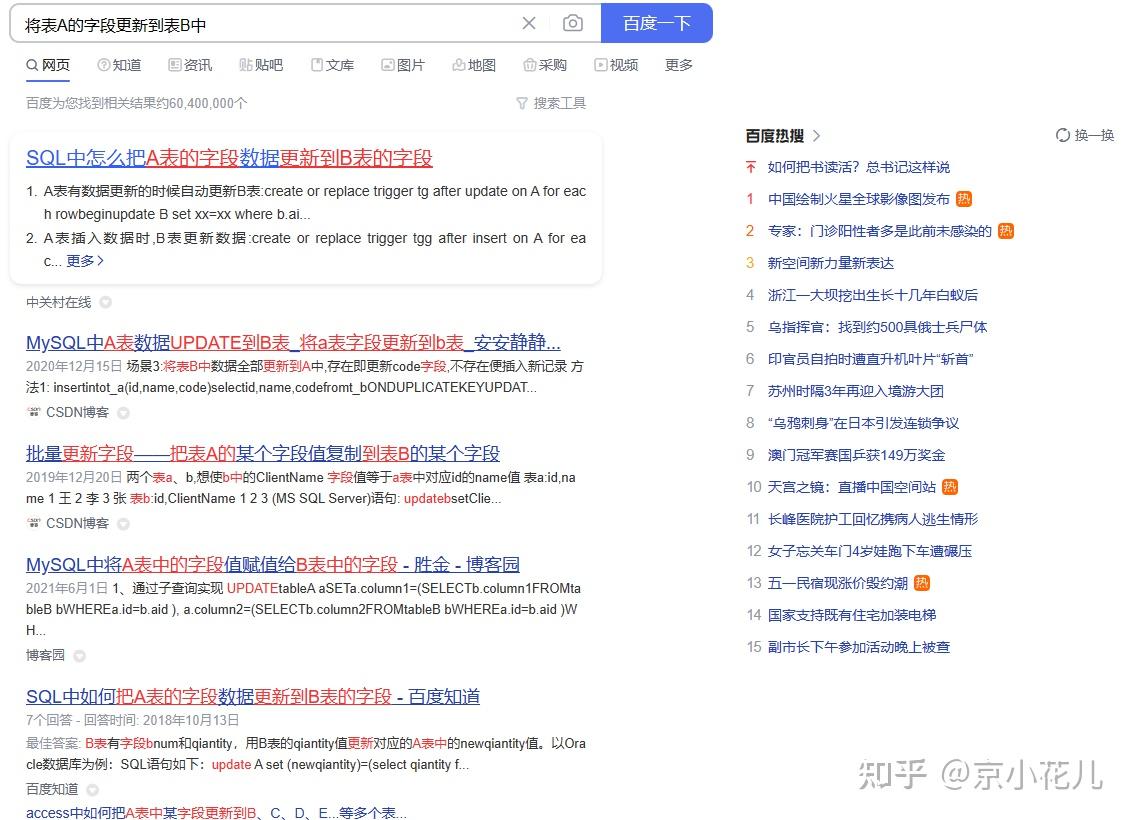Open hot search 浙江一大坝挖出生长十几年白蚁后
Viewport: 1131px width, 820px height.
coord(873,295)
